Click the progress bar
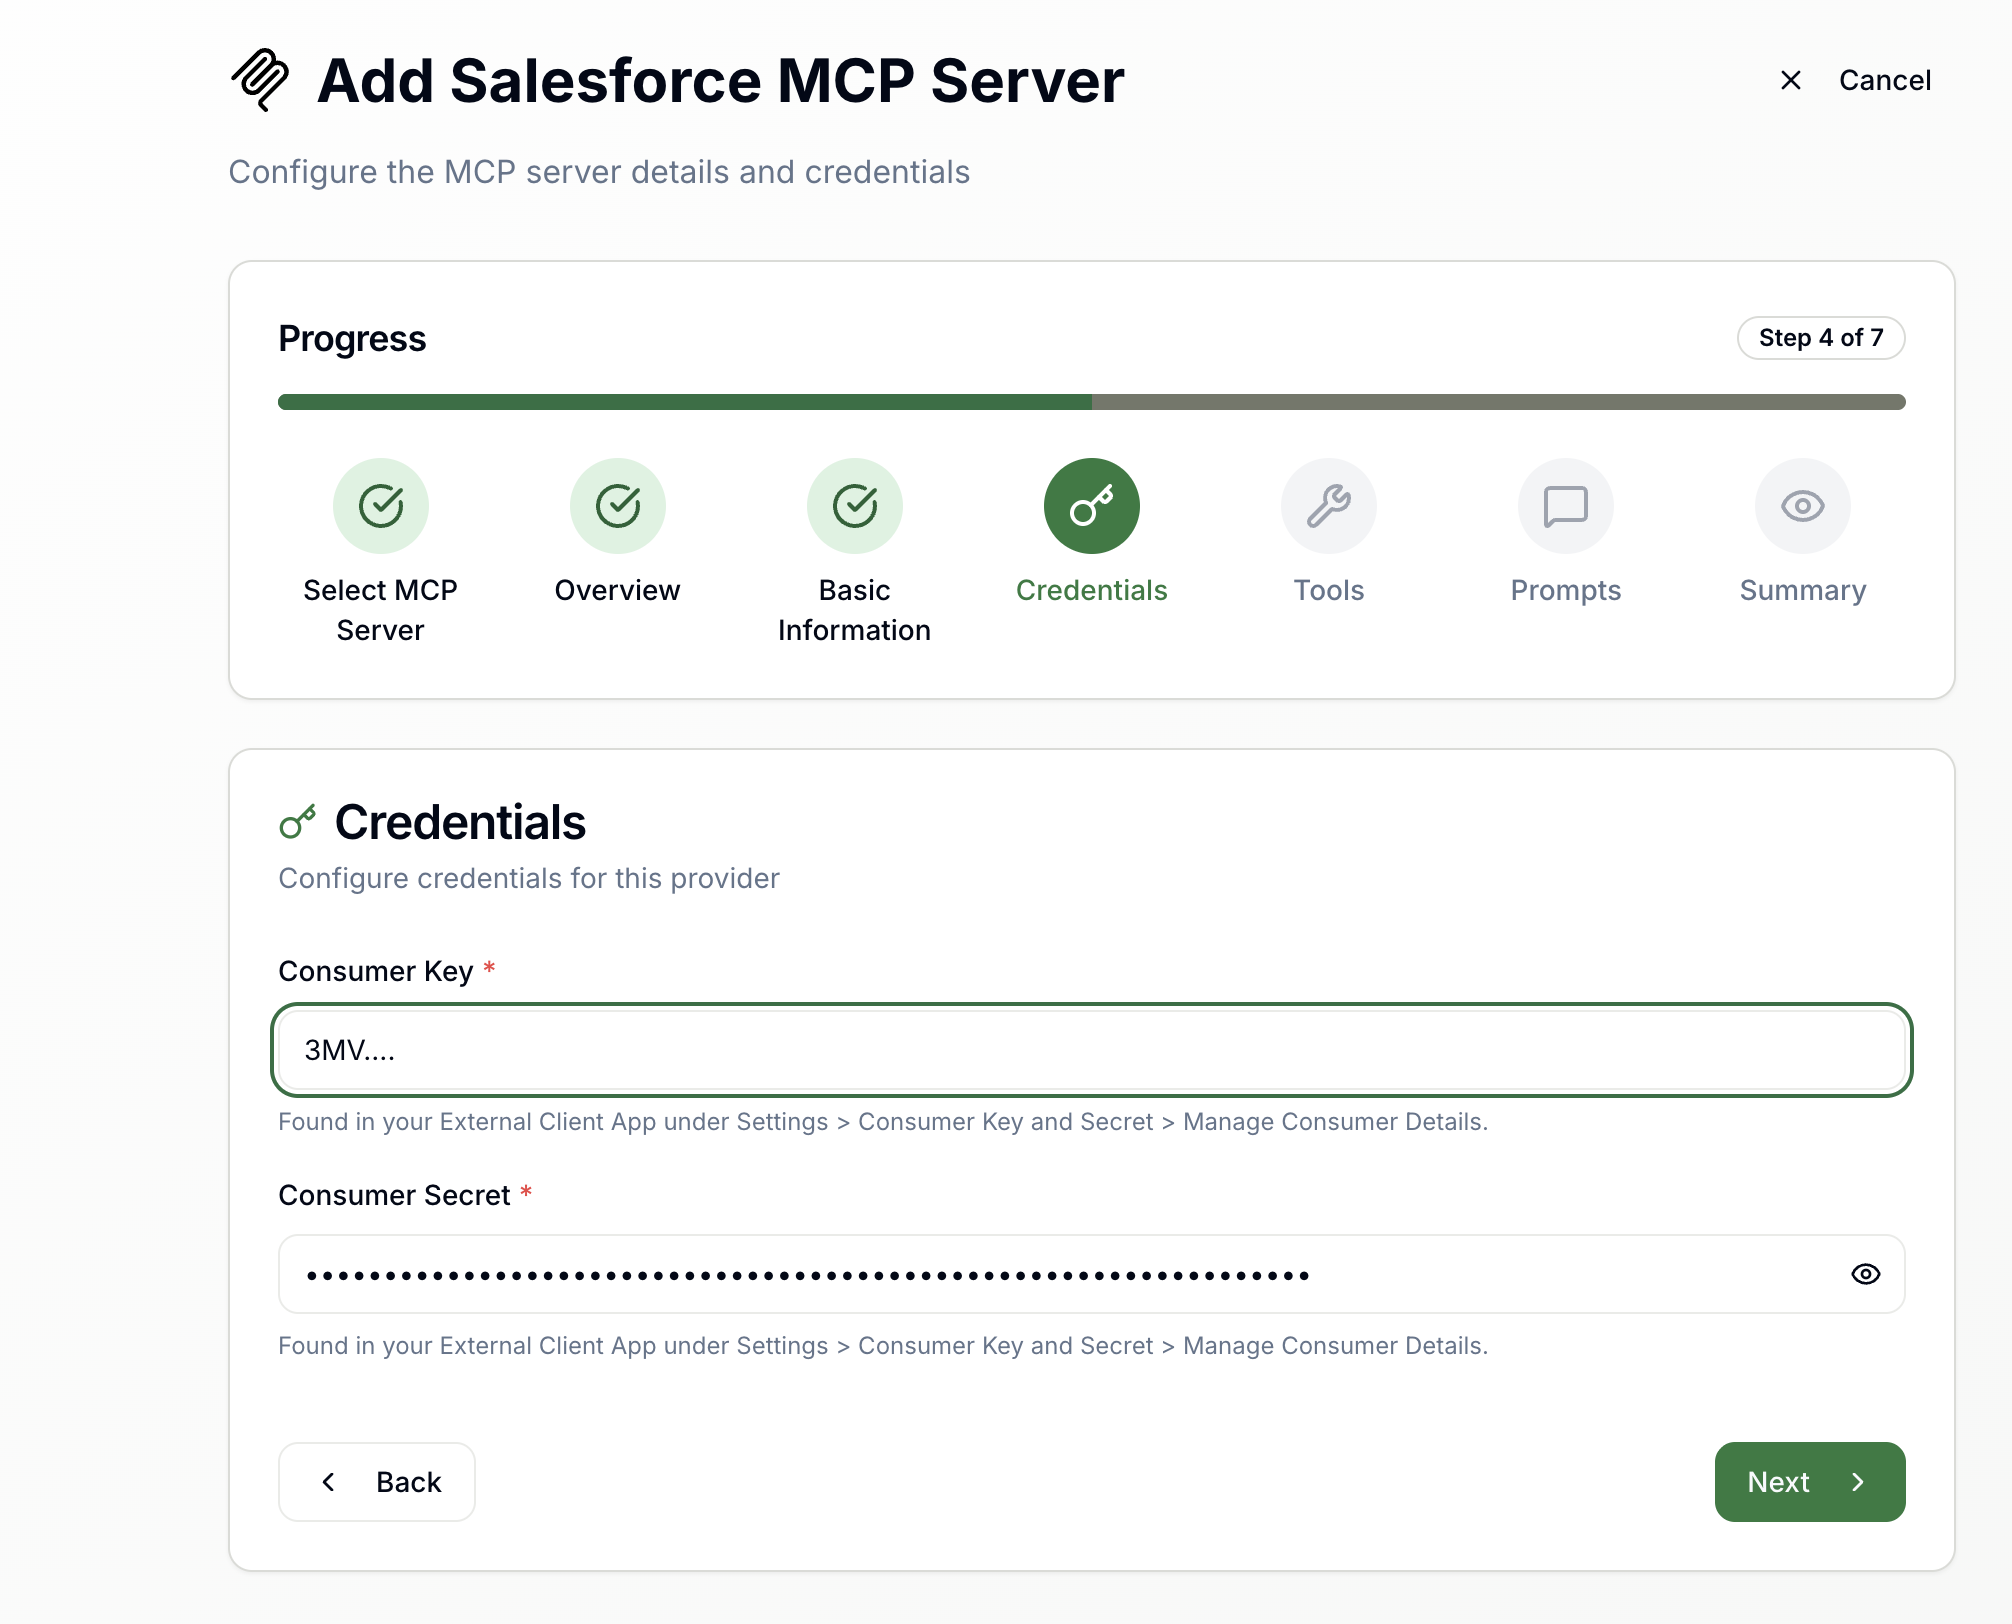This screenshot has height=1624, width=2012. pos(1092,402)
